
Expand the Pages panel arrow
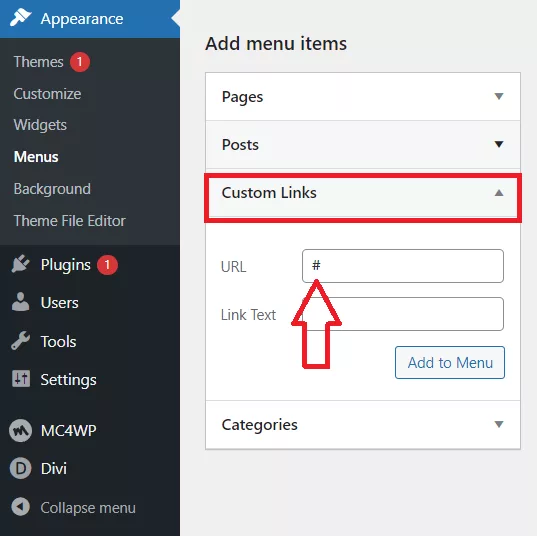pyautogui.click(x=499, y=96)
